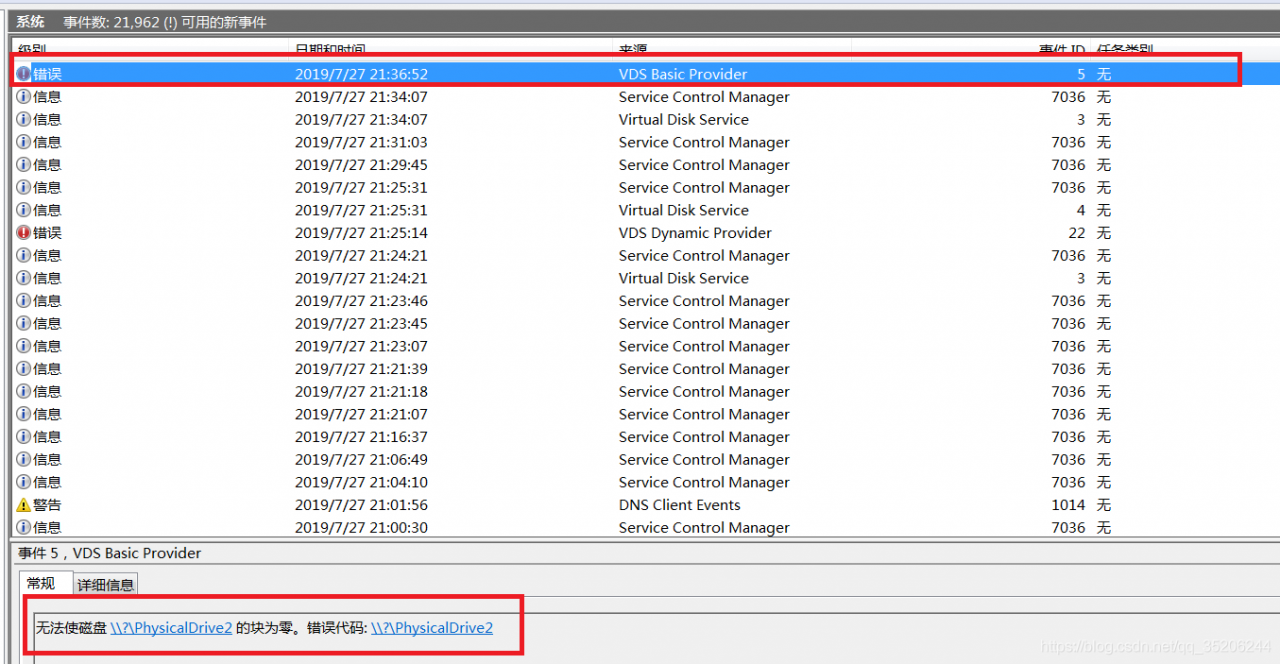Select the 常规 tab
This screenshot has width=1280, height=664.
42,584
